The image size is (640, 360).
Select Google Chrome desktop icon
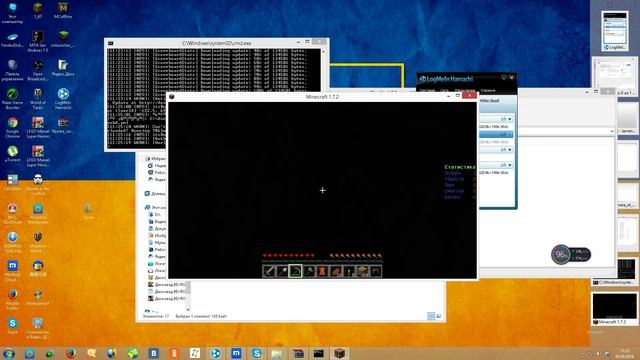(x=12, y=128)
